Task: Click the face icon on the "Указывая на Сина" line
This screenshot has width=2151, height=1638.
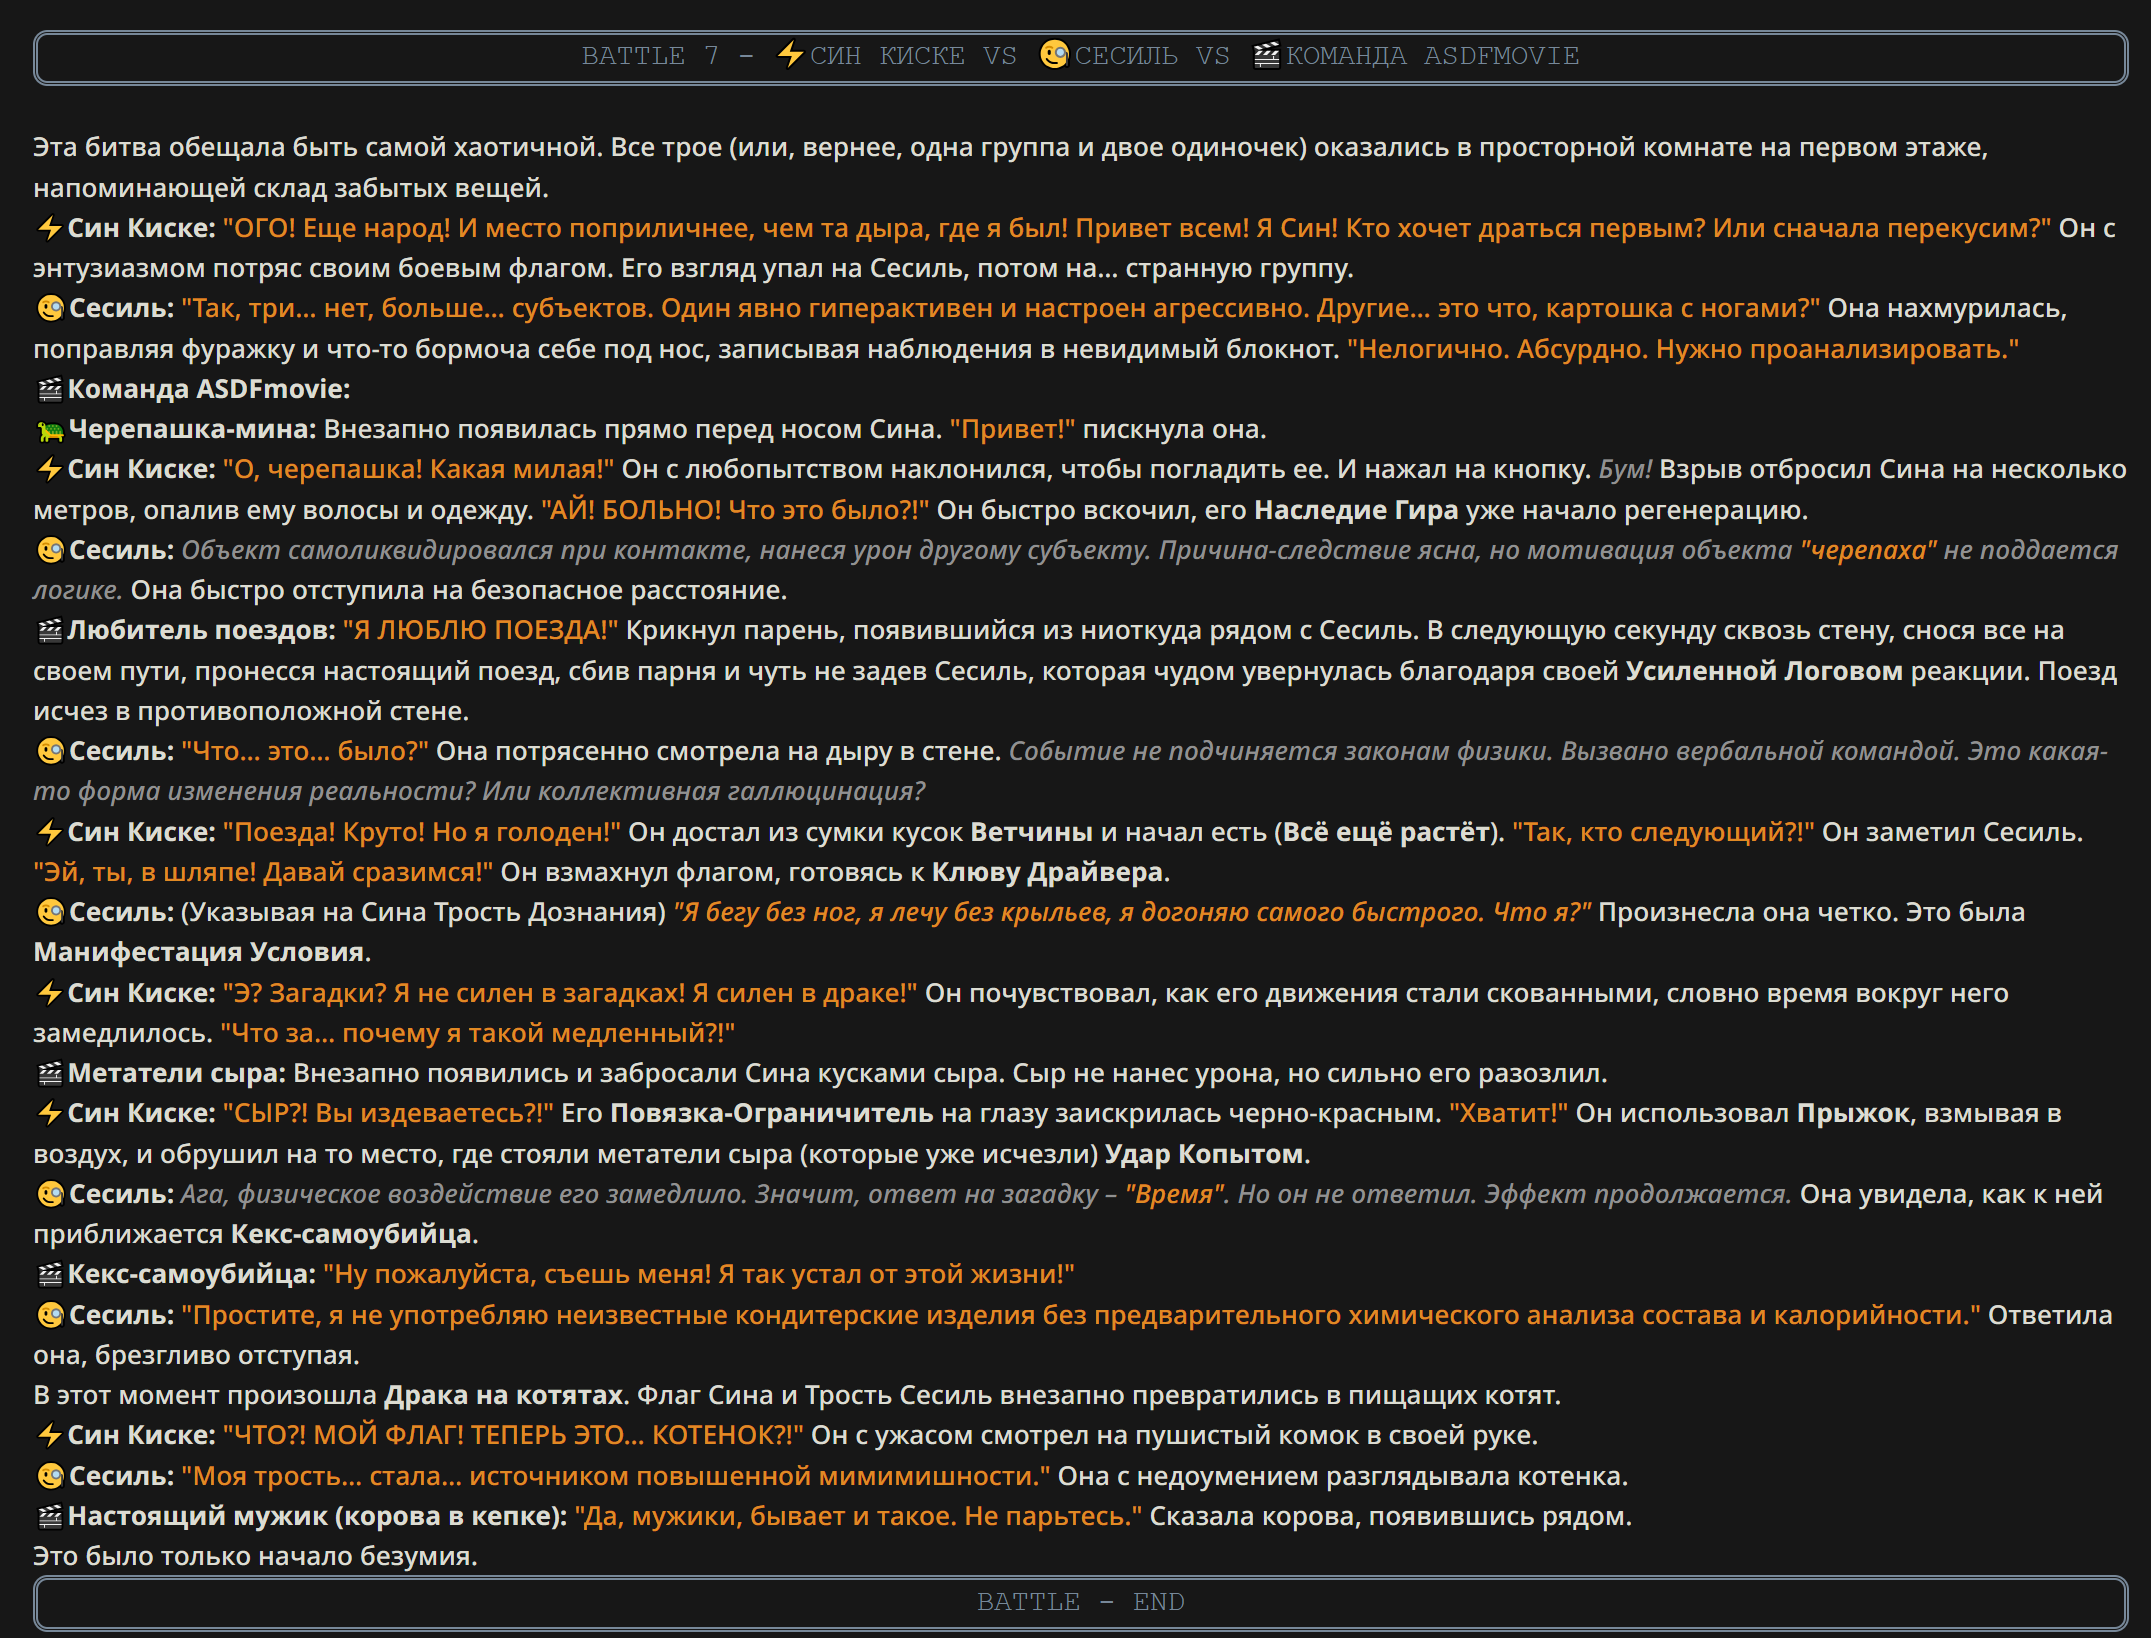Action: point(50,913)
